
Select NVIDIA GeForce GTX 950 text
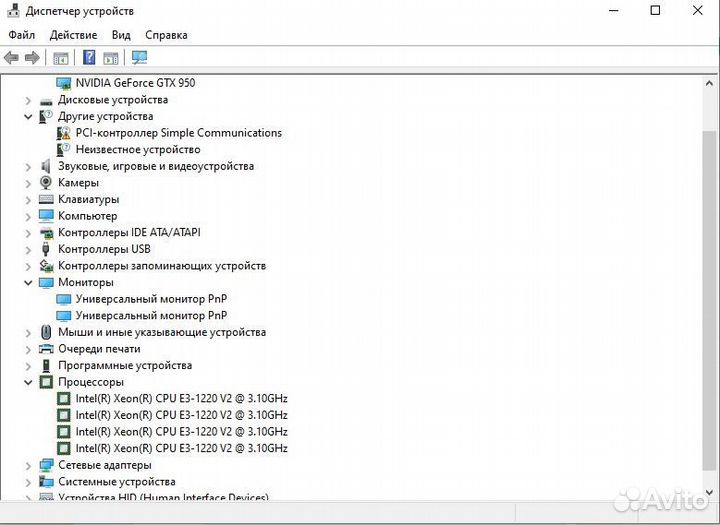point(135,83)
